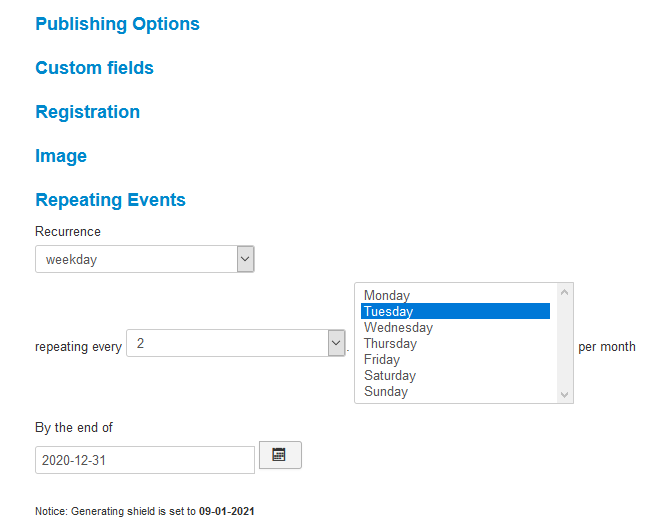Click the weekday list scroll down arrow

(564, 394)
